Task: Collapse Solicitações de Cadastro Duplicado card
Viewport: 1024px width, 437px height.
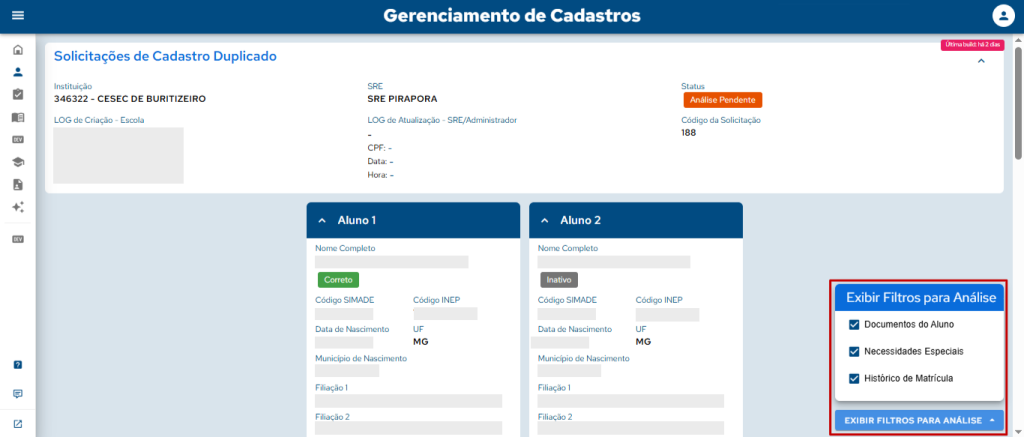Action: 981,61
